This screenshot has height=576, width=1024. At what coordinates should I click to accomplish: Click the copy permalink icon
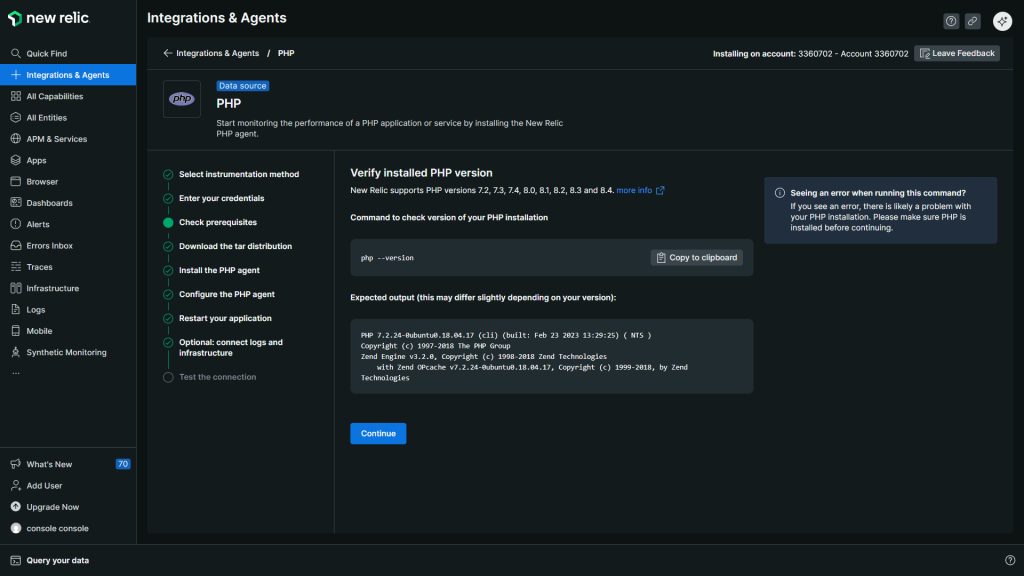point(972,21)
